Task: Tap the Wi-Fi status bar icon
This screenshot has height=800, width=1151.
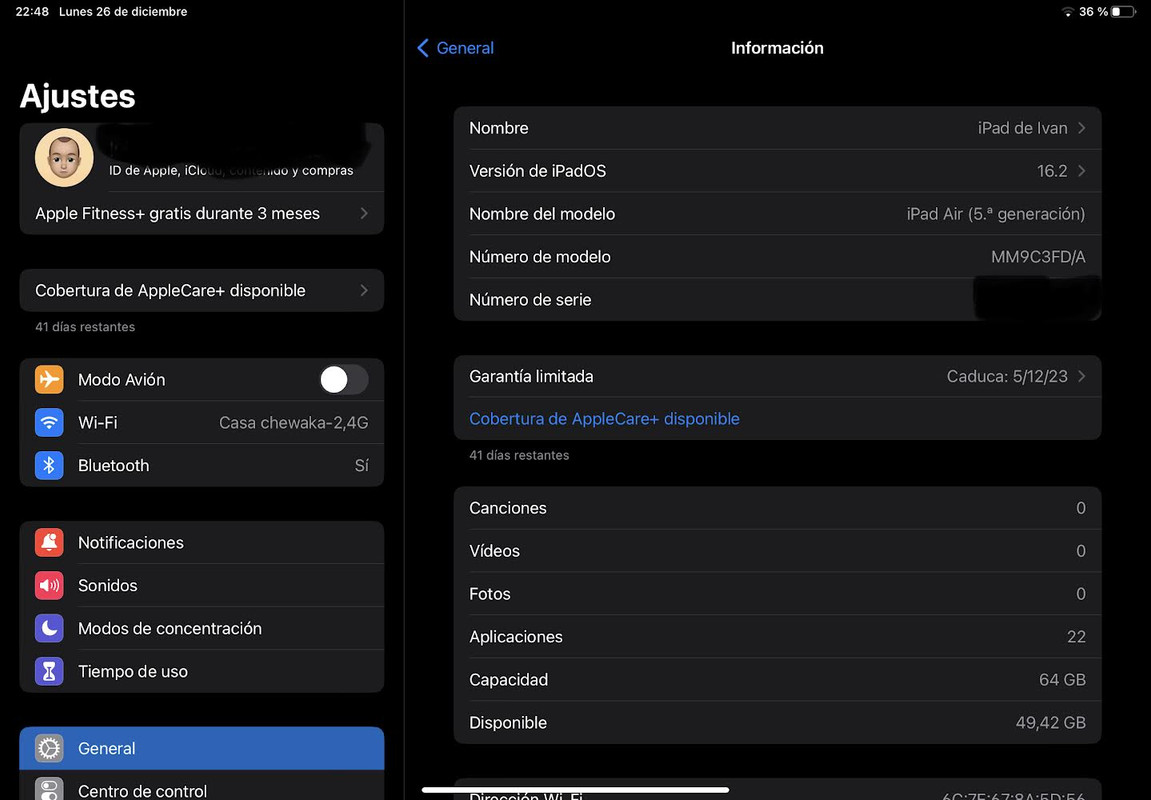Action: (x=1067, y=12)
